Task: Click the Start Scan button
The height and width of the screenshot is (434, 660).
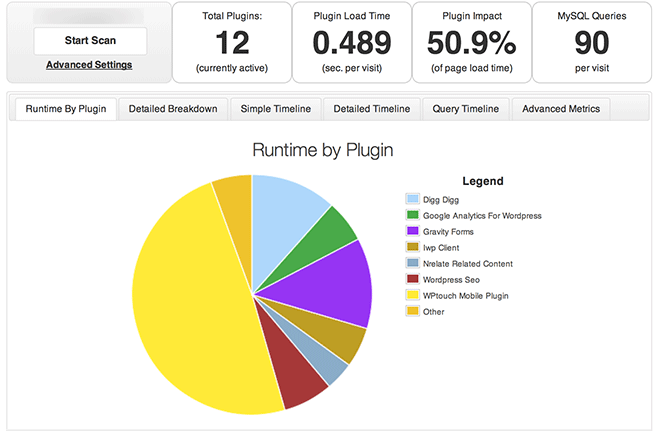Action: tap(90, 41)
